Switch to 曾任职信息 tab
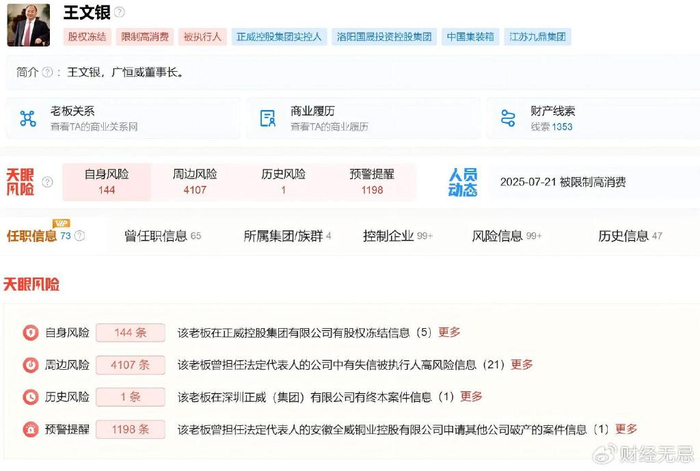The height and width of the screenshot is (471, 700). 162,236
